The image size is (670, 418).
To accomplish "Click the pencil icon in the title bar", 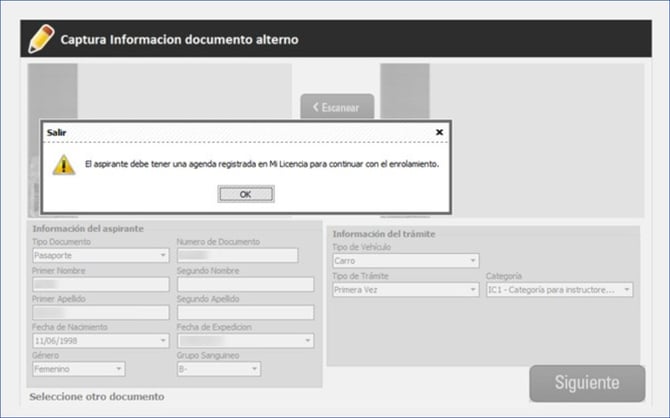I will coord(41,39).
